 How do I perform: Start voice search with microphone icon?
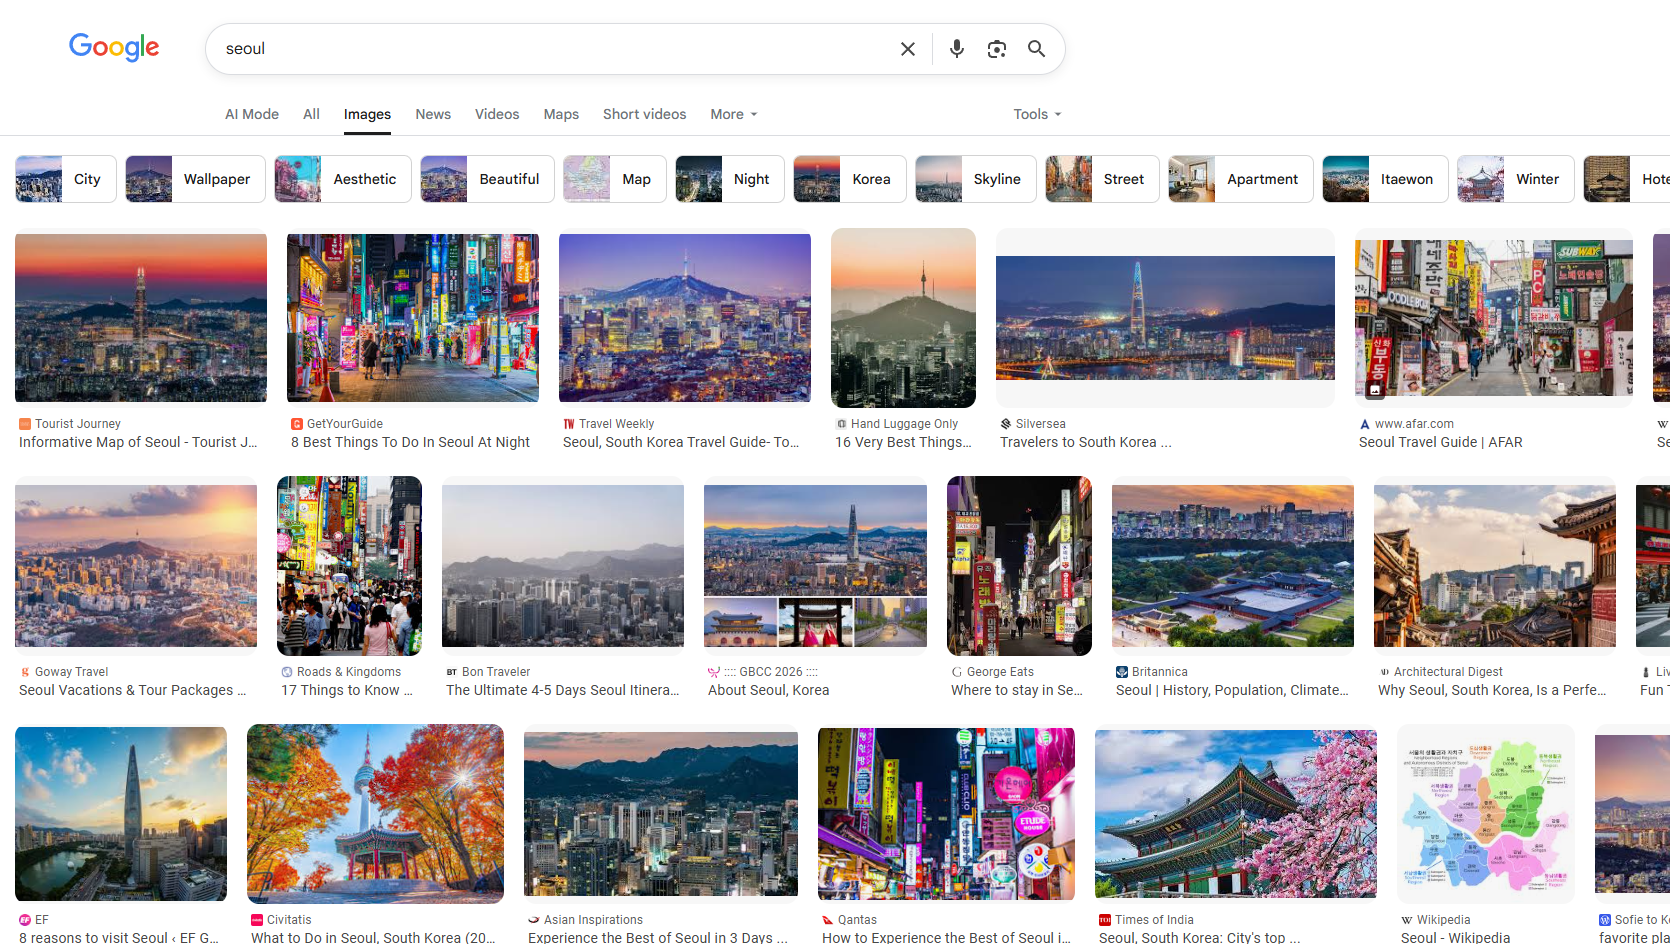957,49
